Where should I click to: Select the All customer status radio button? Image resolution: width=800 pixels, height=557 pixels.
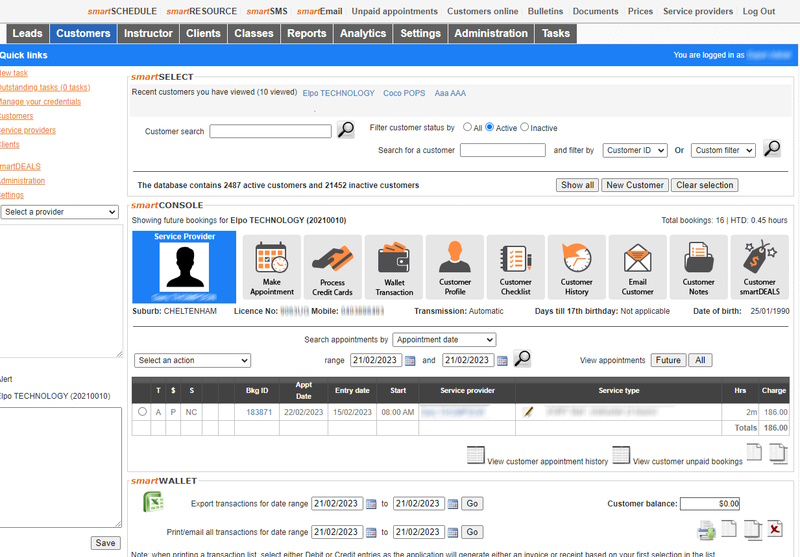[465, 128]
